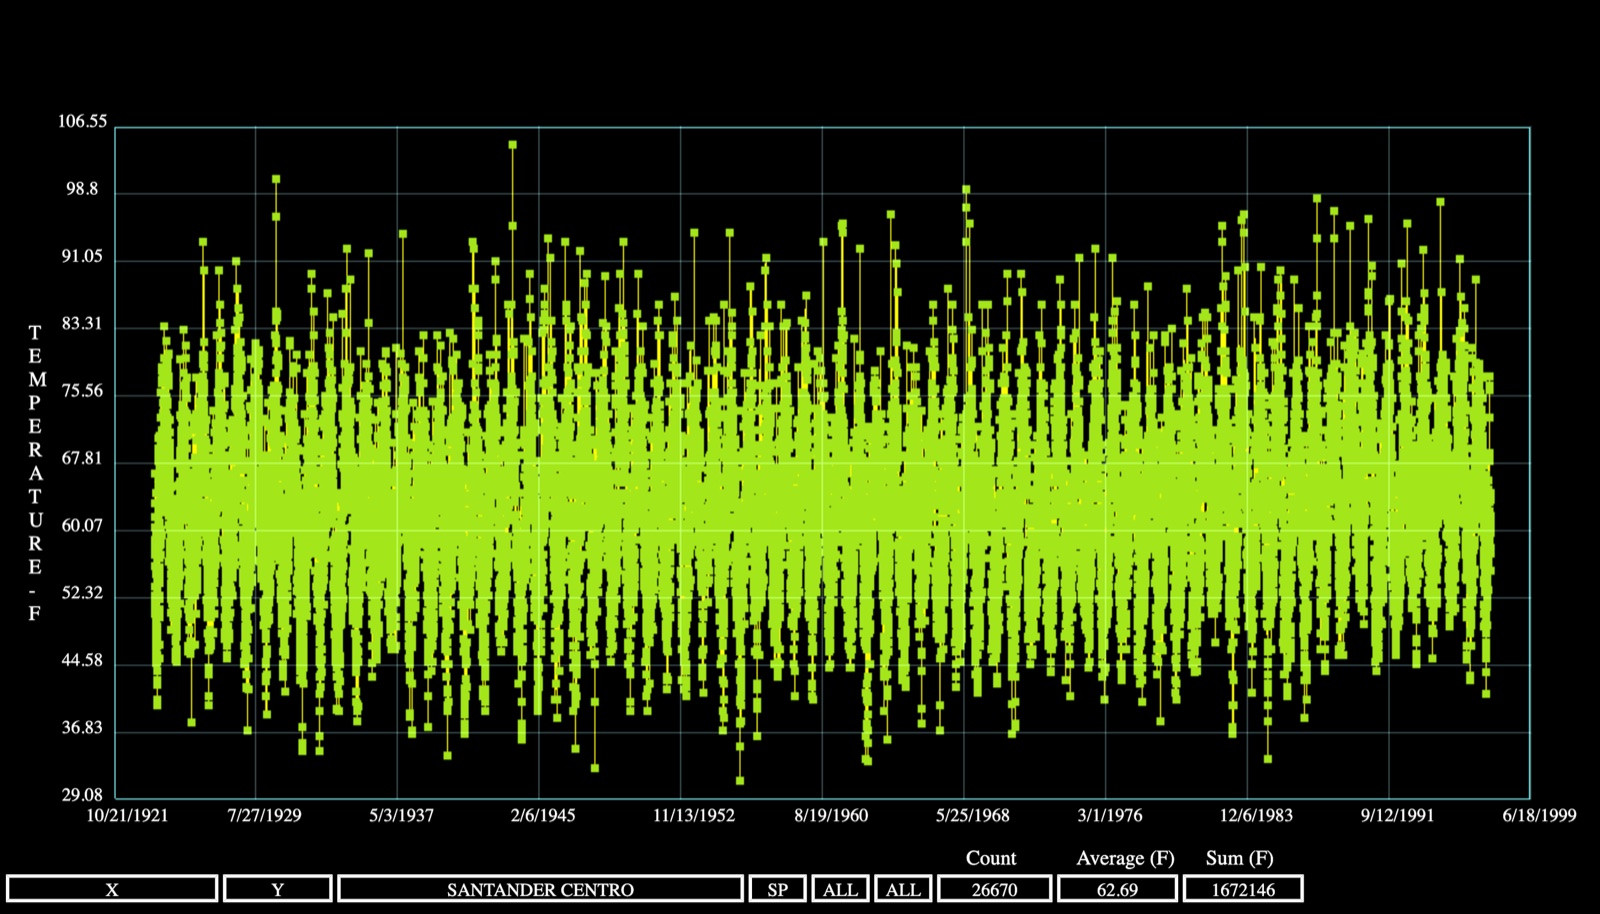
Task: Click the Count label
Action: click(991, 858)
